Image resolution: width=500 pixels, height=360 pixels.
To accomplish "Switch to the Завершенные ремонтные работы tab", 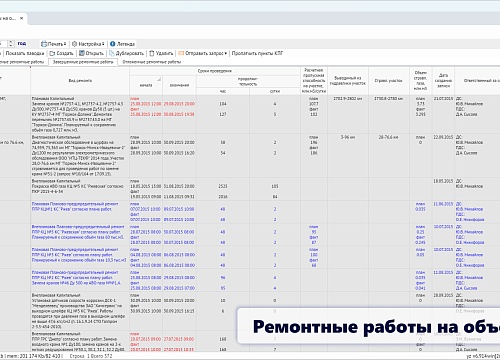I will pos(83,62).
